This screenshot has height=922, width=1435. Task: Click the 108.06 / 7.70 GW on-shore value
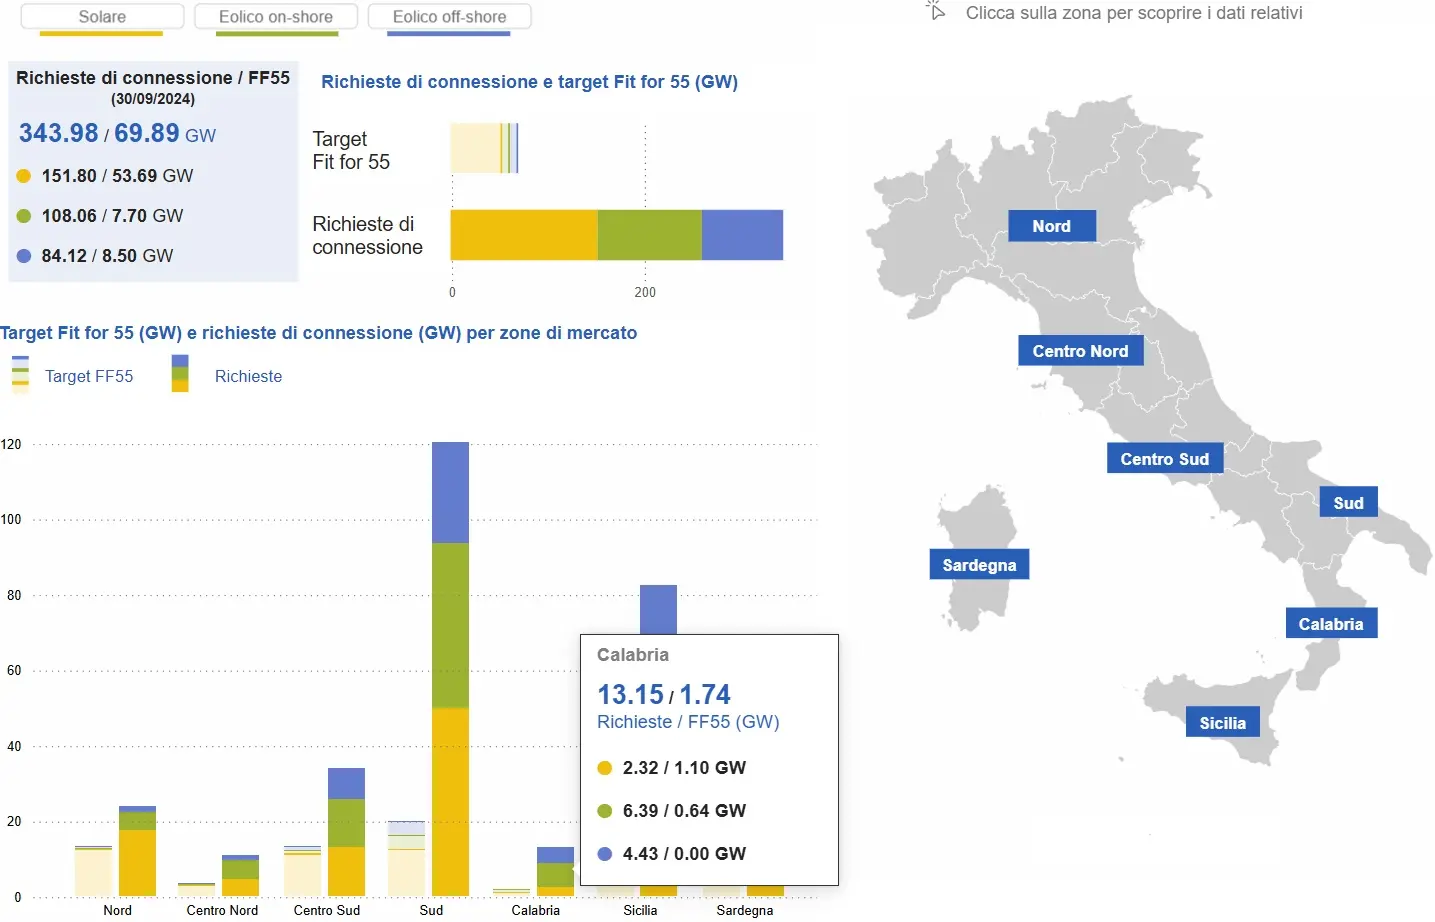pyautogui.click(x=112, y=216)
